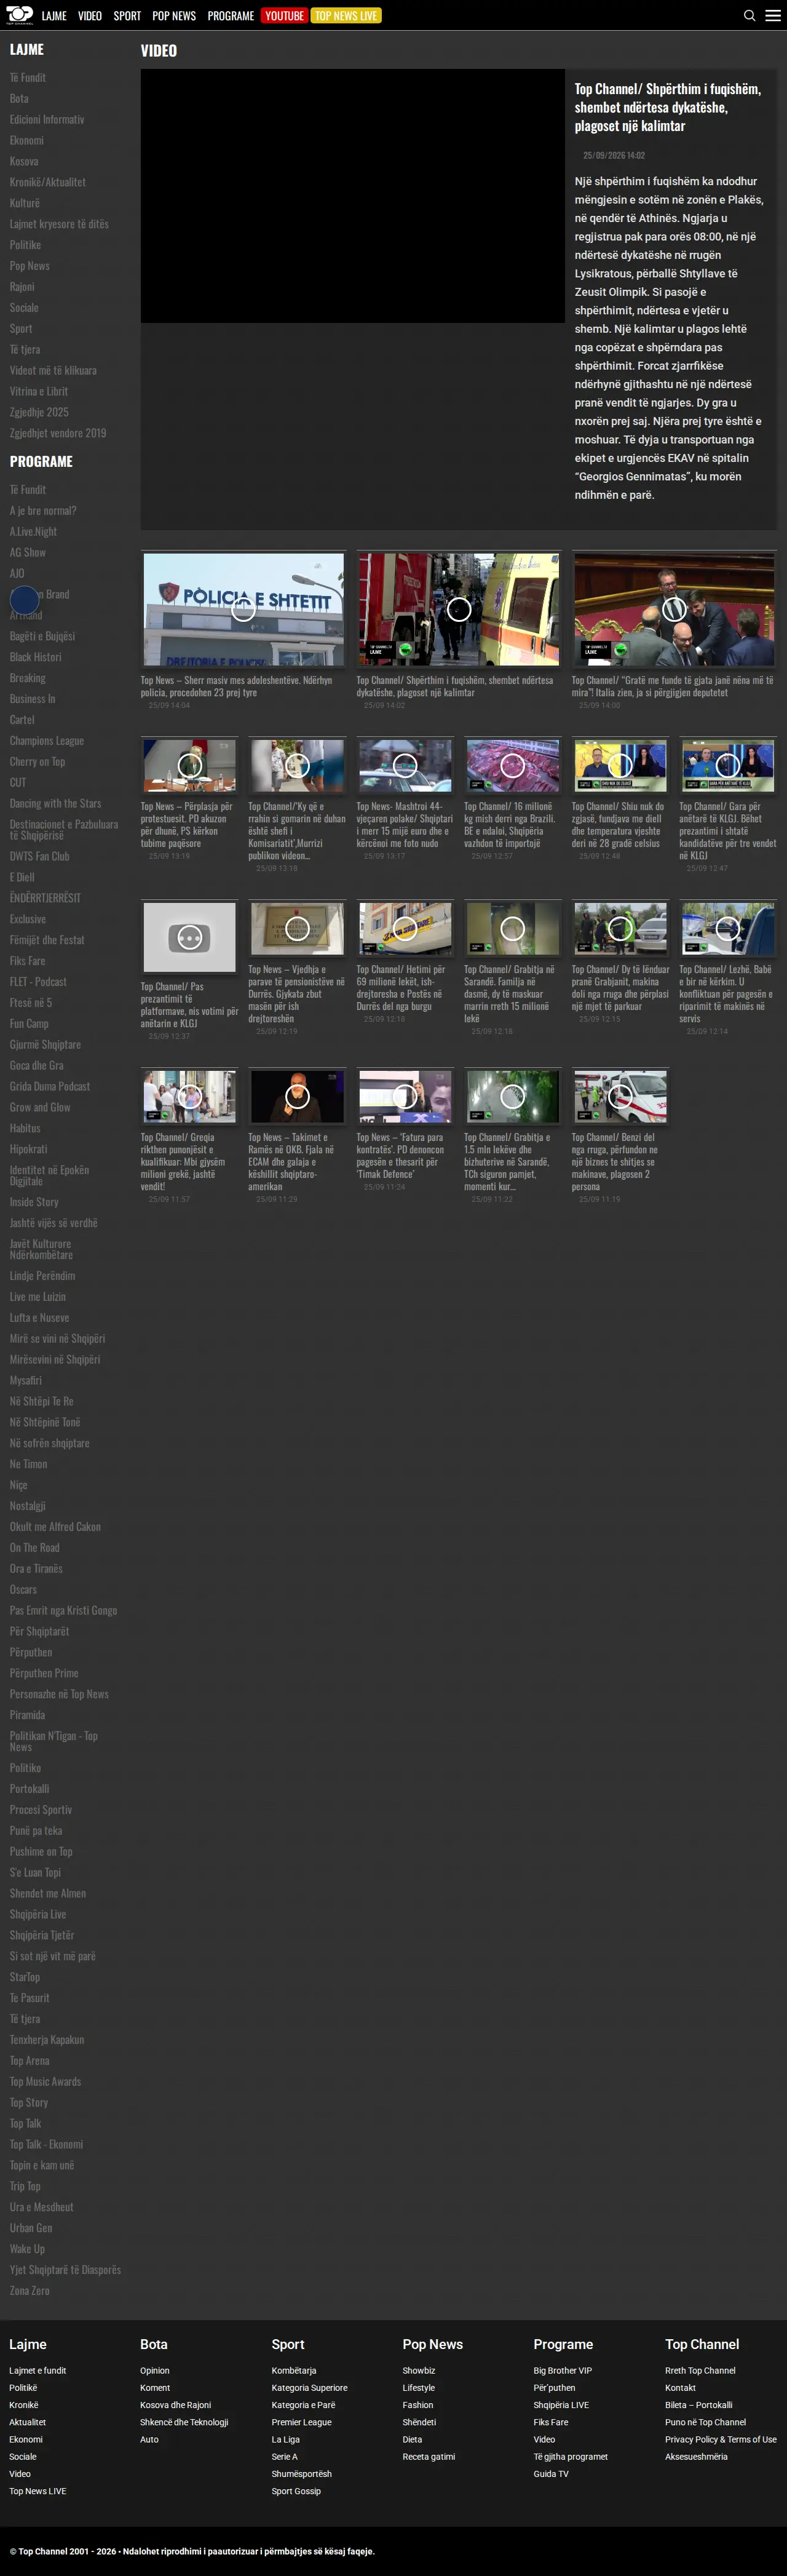Screen dimensions: 787x2576
Task: Open Kronikë/Aktualitet in Lajme sidebar
Action: click(48, 182)
